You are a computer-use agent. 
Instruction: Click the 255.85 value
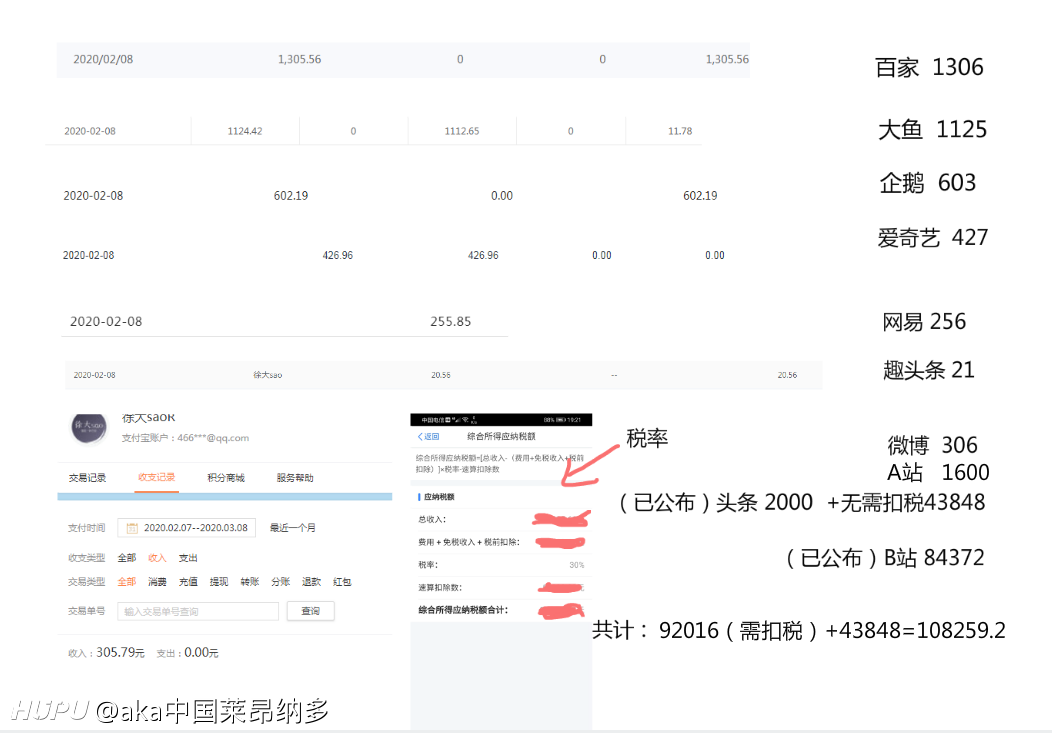(x=451, y=321)
